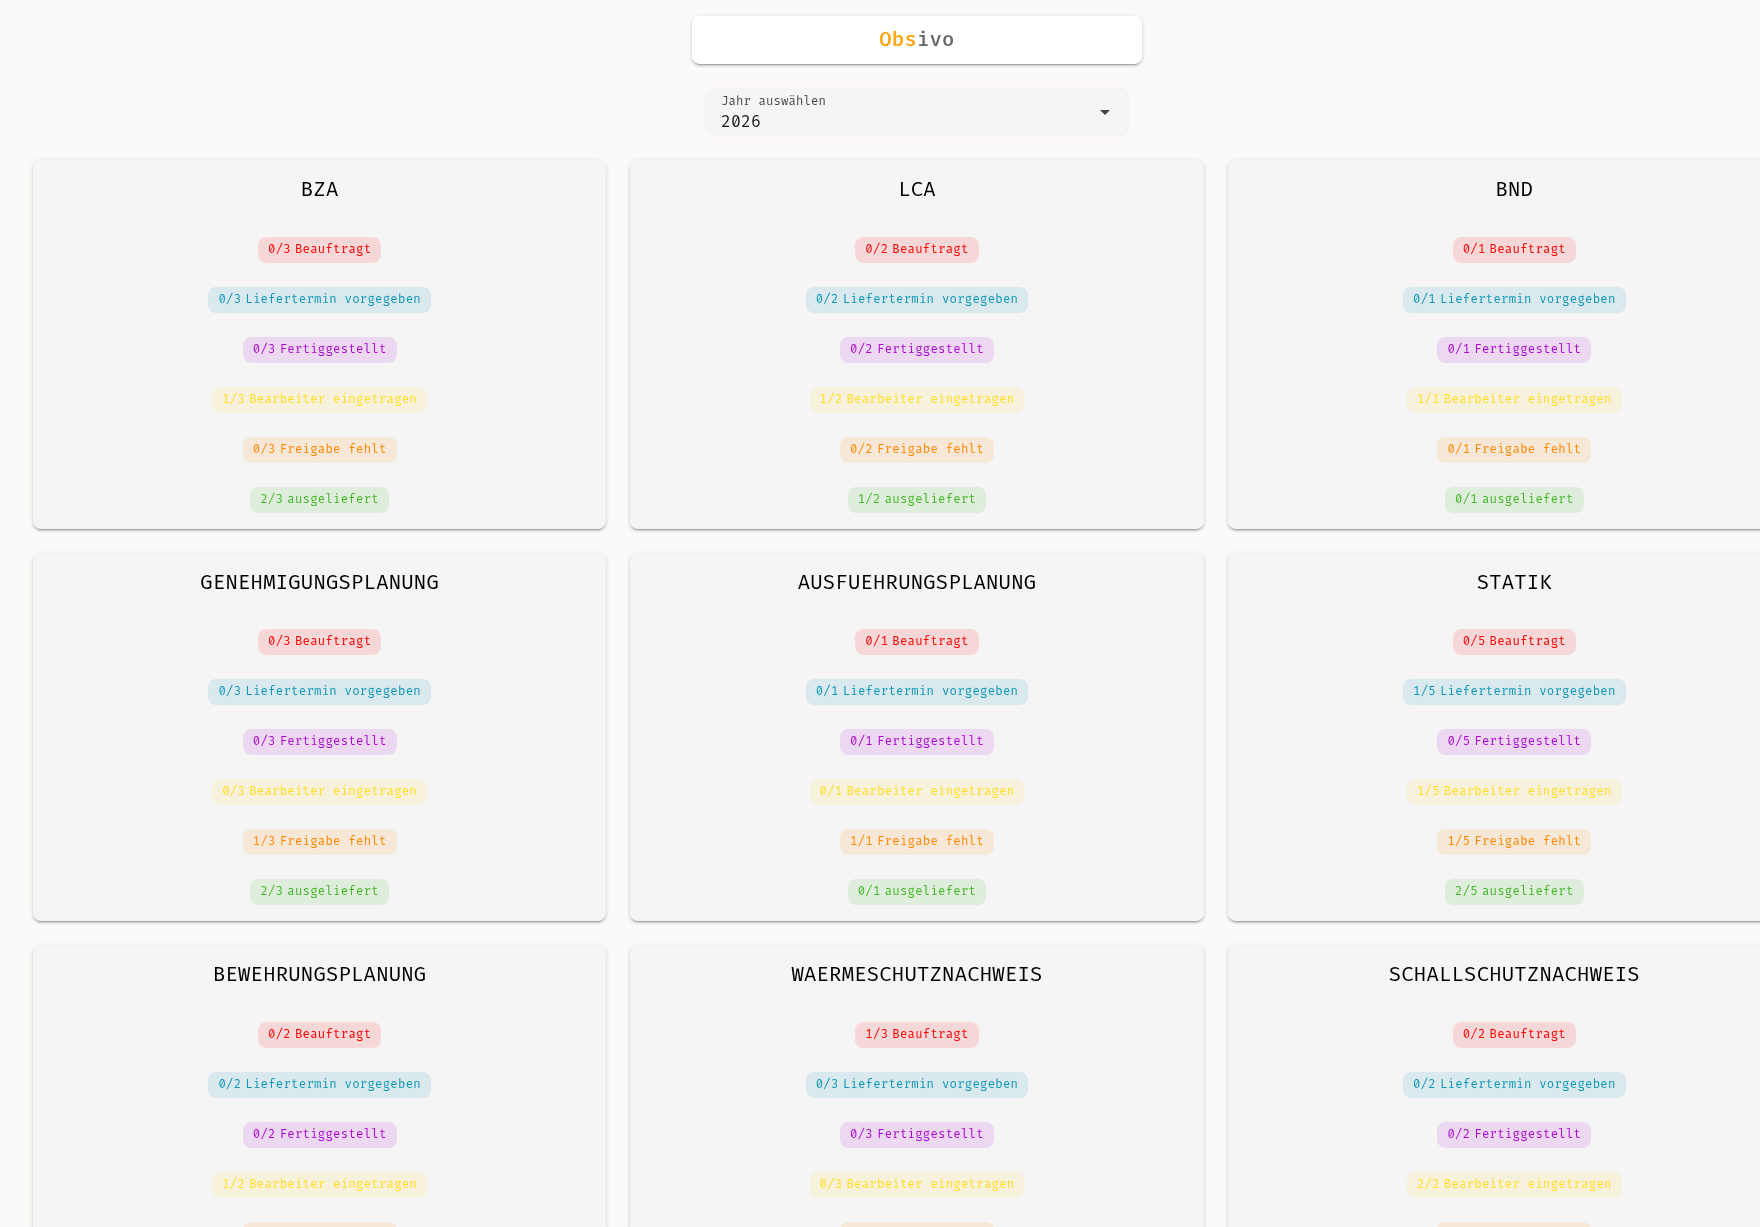Select the BND card heading

(x=1514, y=190)
